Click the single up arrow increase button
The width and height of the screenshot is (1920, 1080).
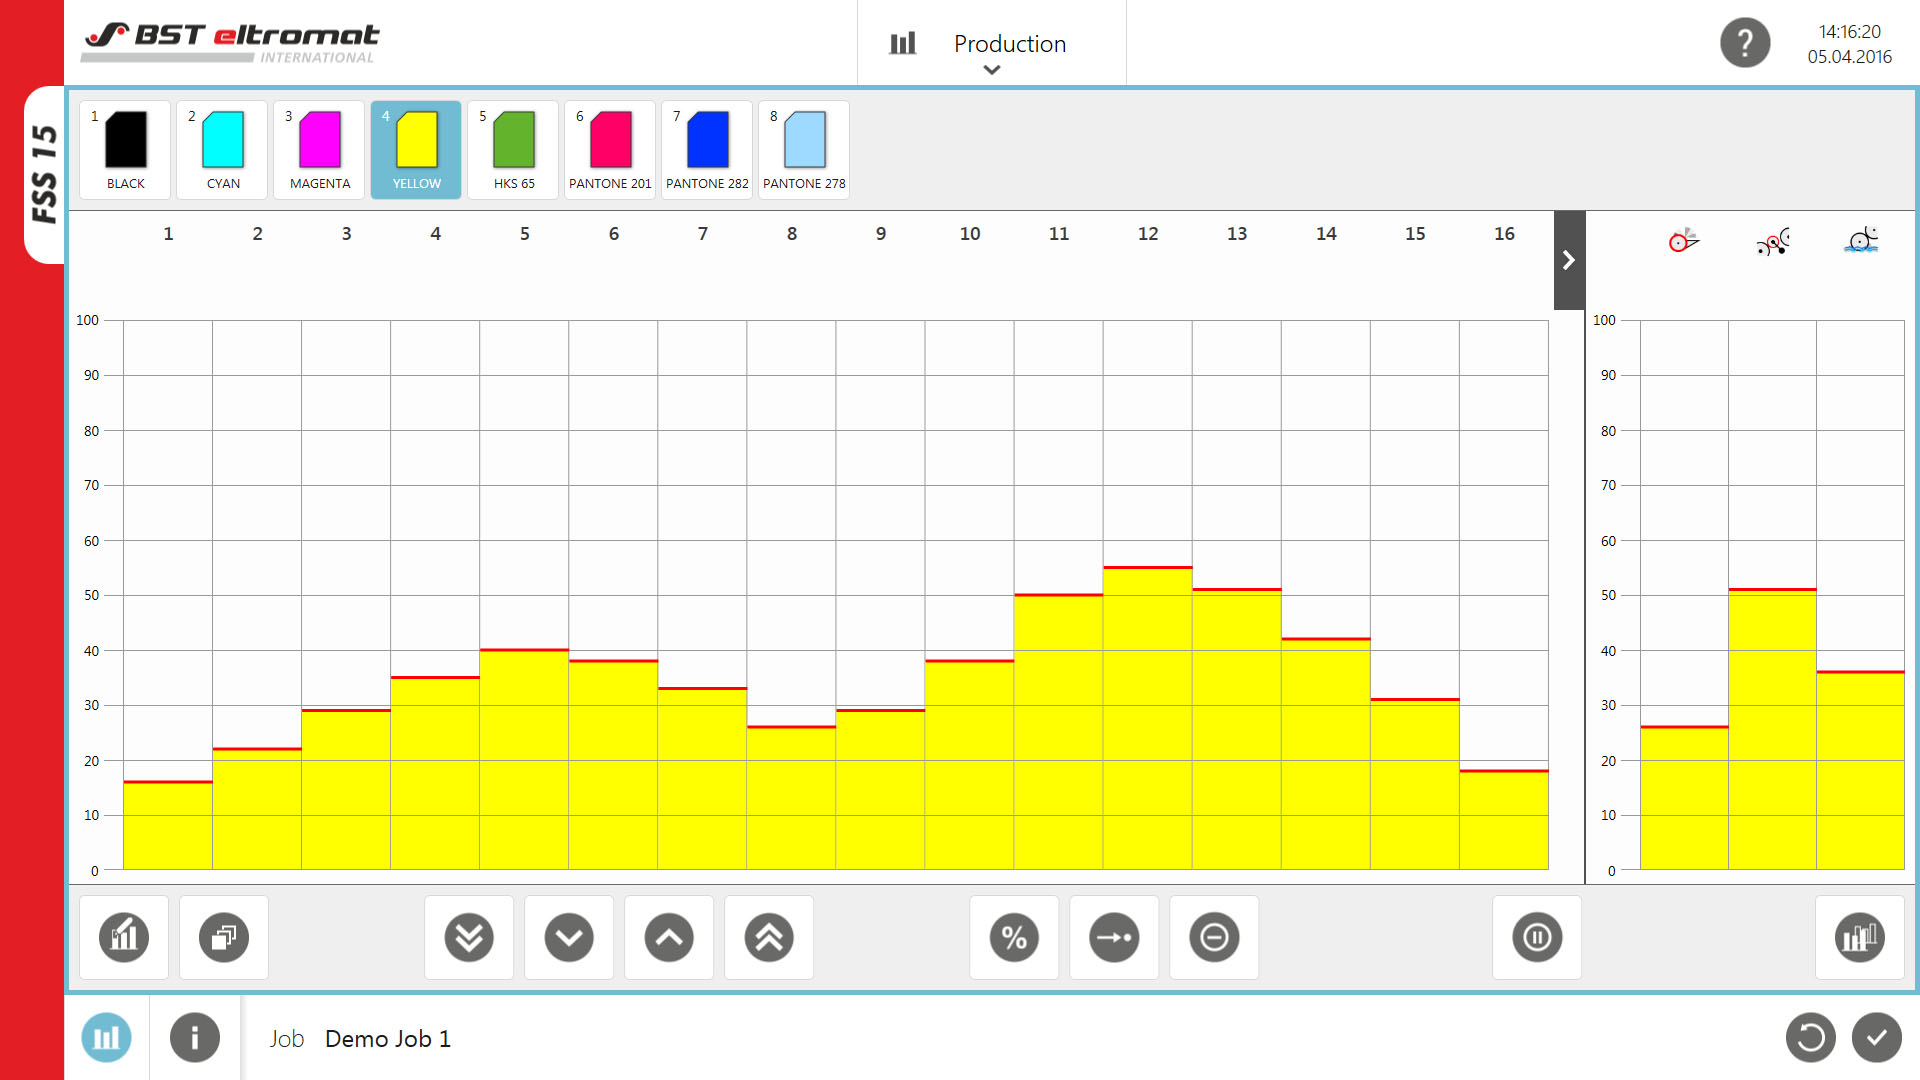click(x=669, y=937)
